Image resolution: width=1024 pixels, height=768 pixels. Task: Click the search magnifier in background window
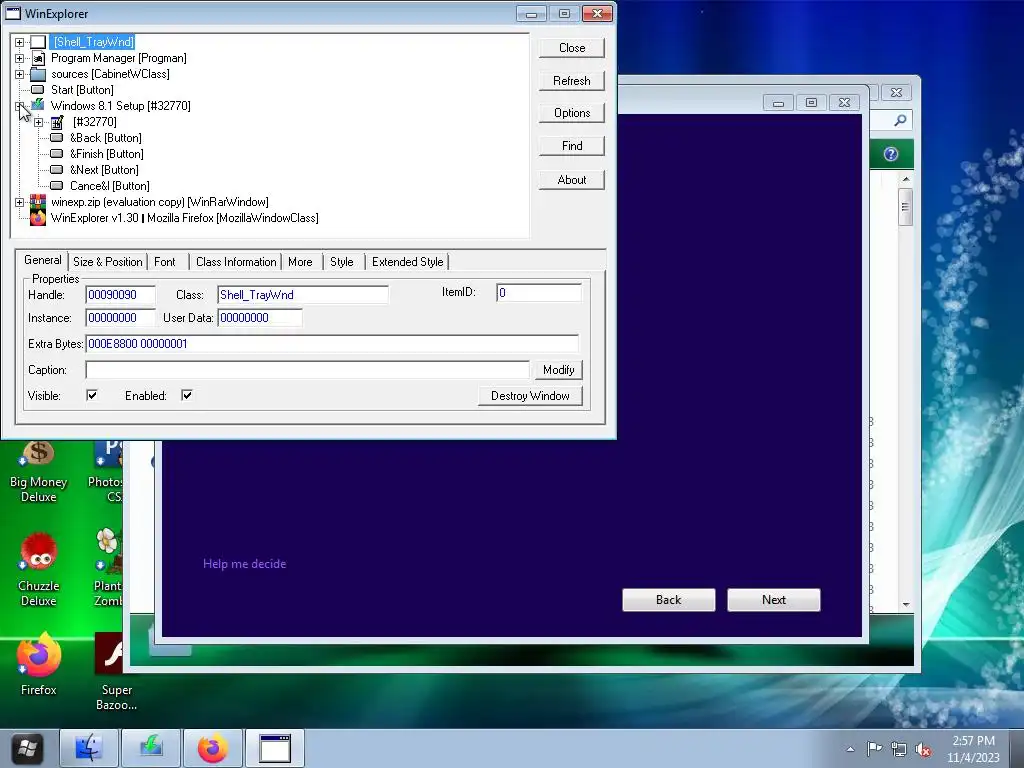click(x=900, y=120)
